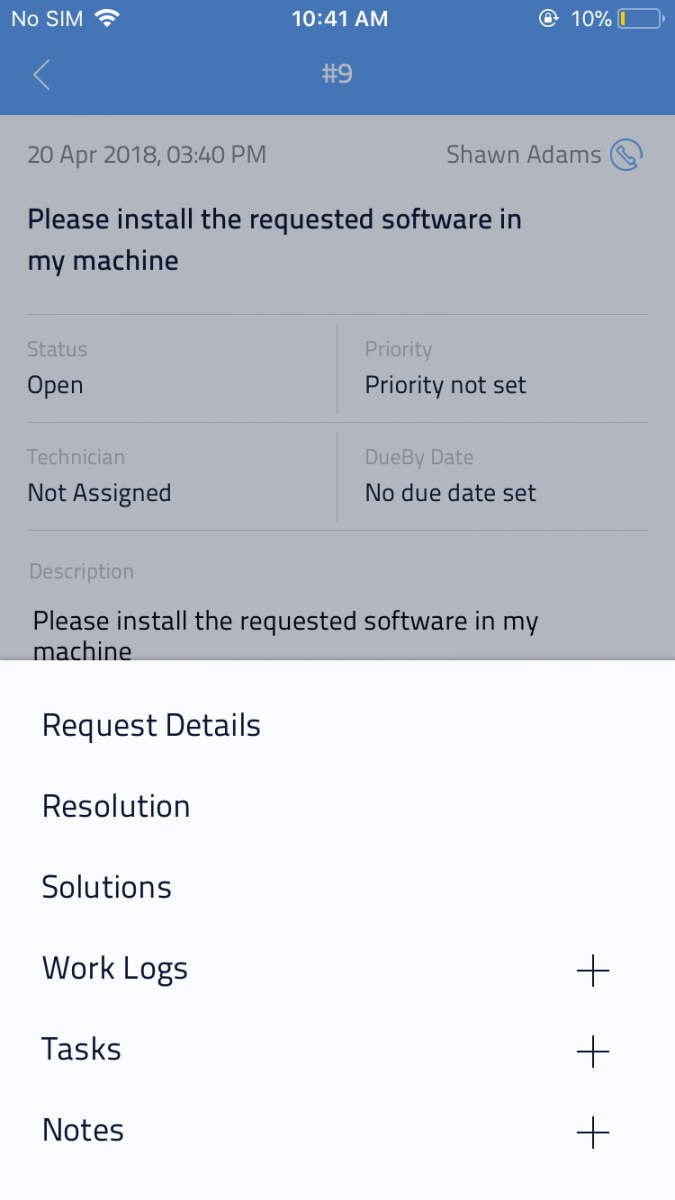Viewport: 675px width, 1200px height.
Task: Set priority via Priority not set field
Action: pyautogui.click(x=445, y=385)
